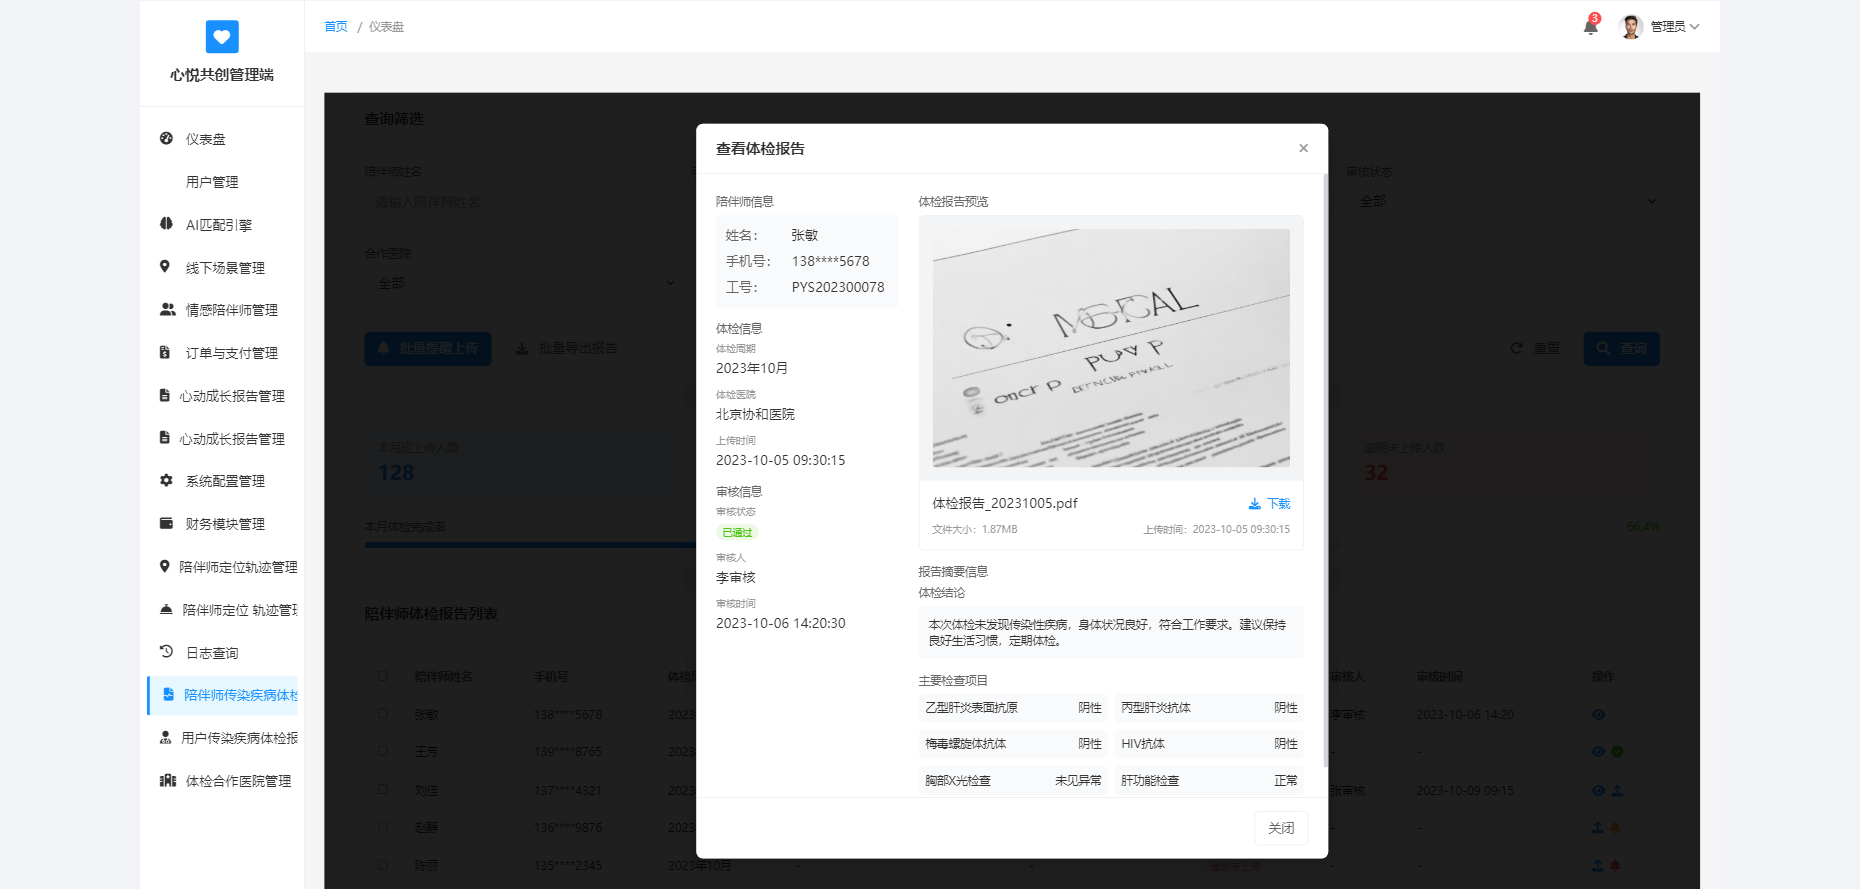Image resolution: width=1860 pixels, height=889 pixels.
Task: Click the 财务模块管理 wallet icon
Action: (x=166, y=523)
